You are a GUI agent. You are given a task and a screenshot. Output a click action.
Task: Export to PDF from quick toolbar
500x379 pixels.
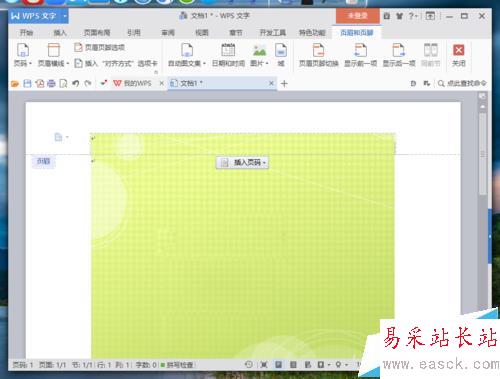tap(40, 83)
